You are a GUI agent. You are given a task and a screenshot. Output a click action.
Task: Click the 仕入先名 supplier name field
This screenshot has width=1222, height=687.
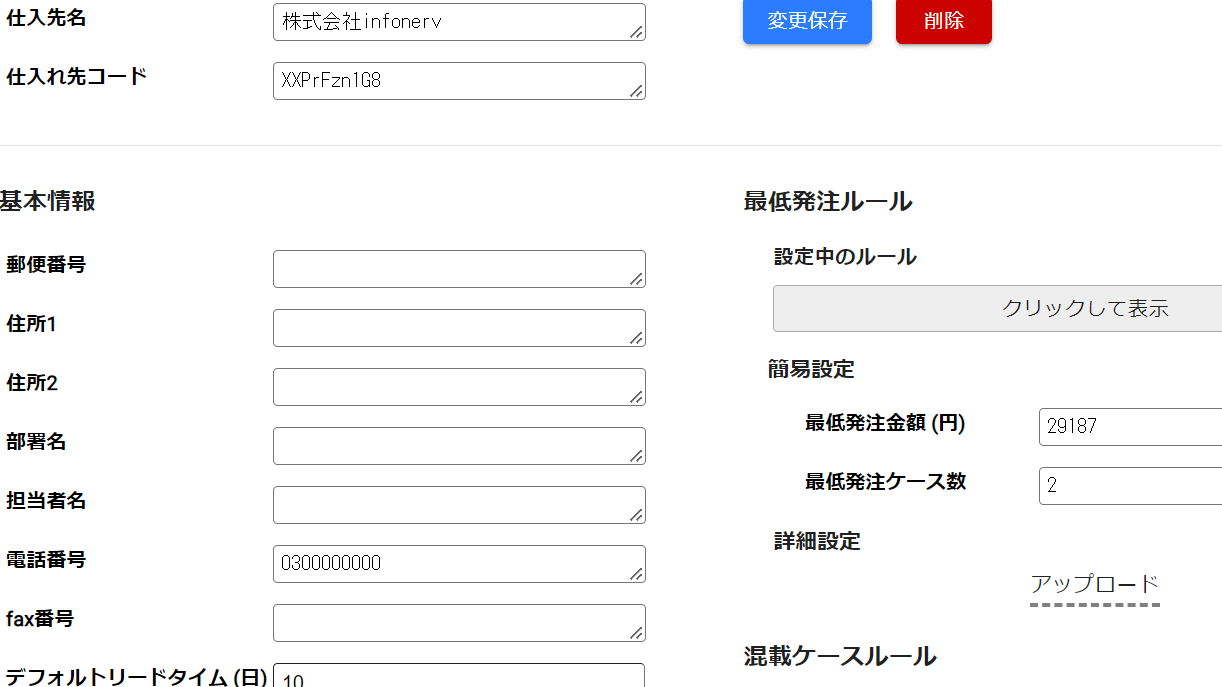pyautogui.click(x=459, y=21)
